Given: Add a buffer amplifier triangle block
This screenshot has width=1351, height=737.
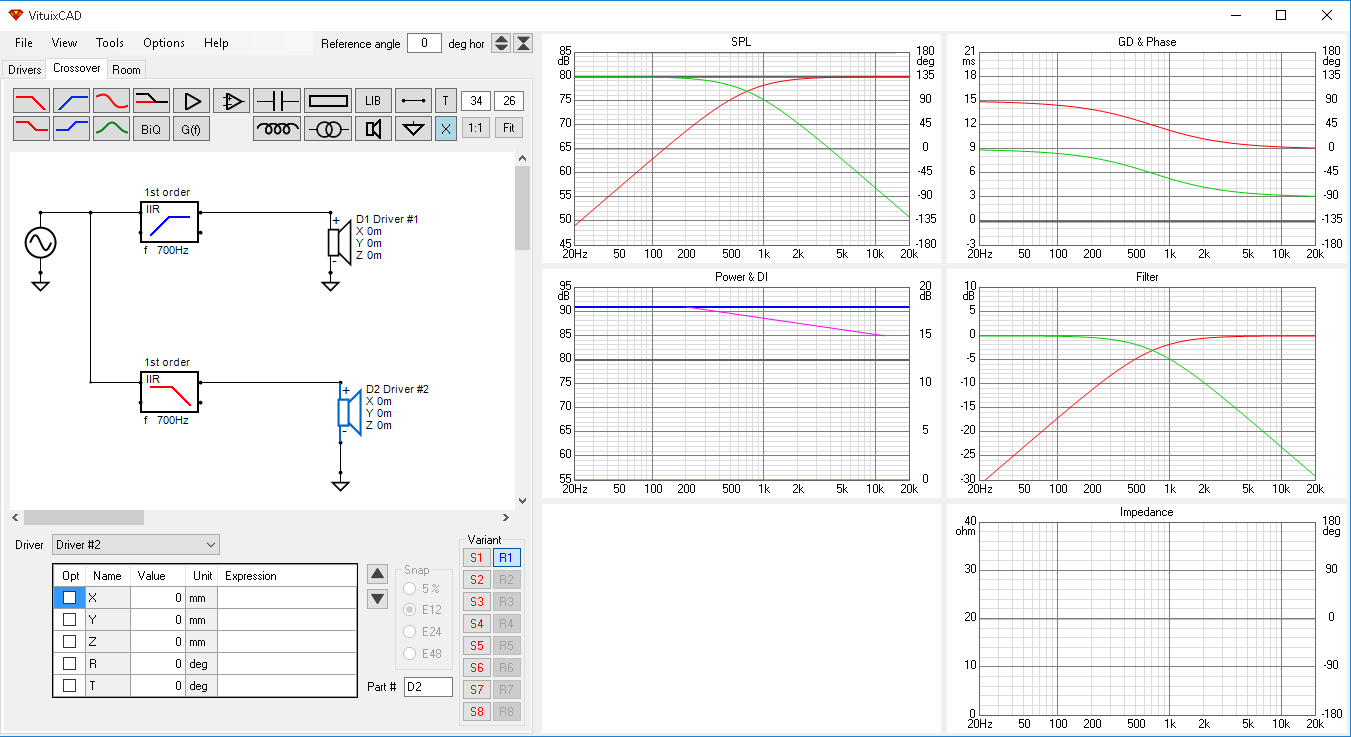Looking at the screenshot, I should coord(191,101).
